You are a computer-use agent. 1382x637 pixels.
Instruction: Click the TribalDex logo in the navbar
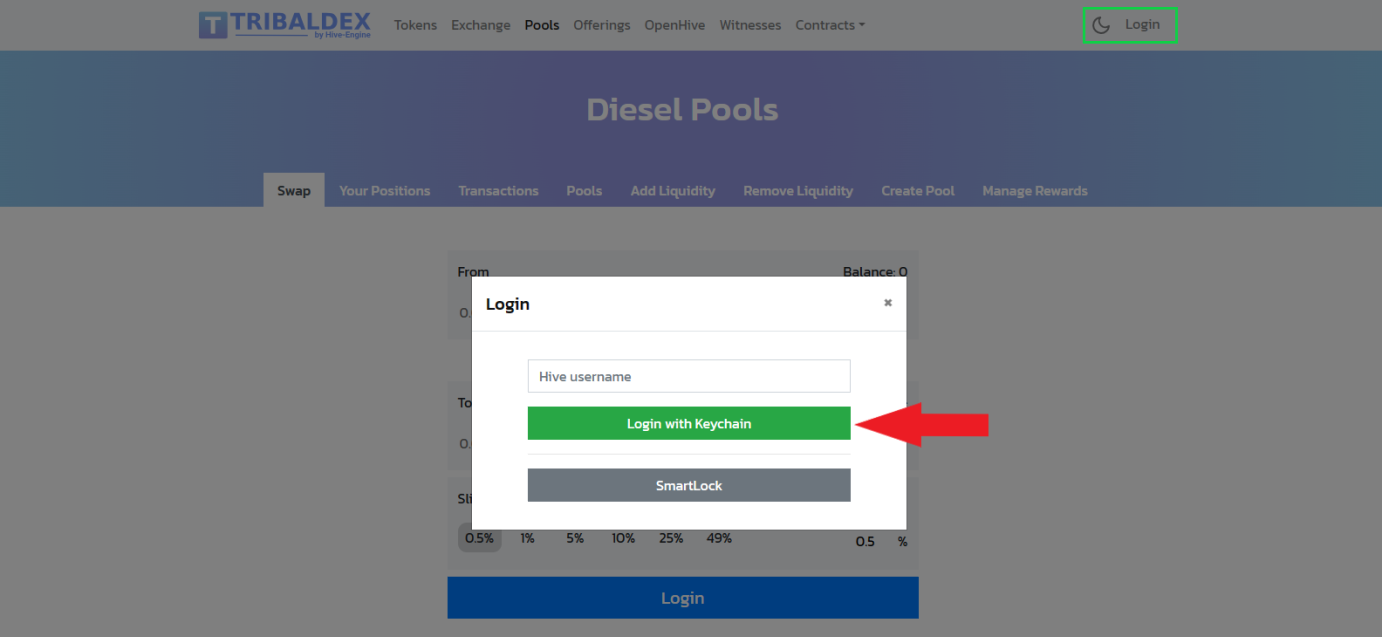(285, 25)
